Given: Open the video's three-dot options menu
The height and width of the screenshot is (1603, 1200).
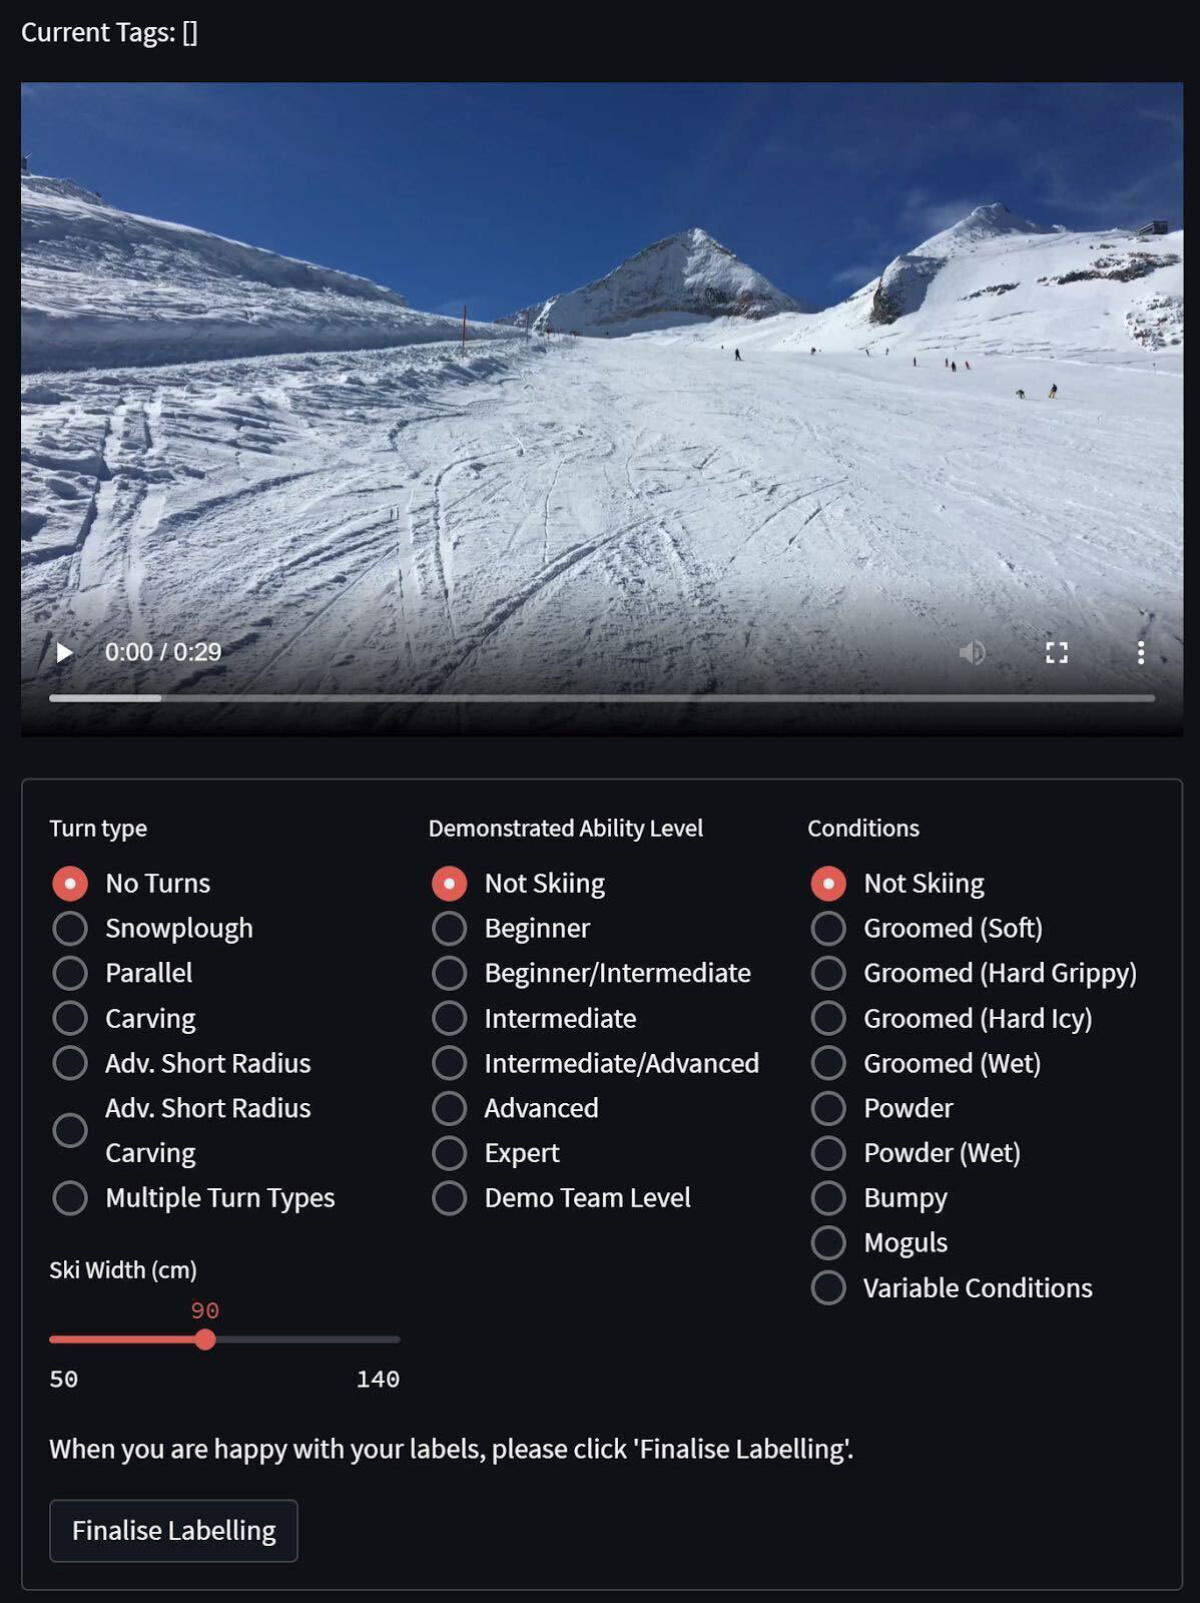Looking at the screenshot, I should [1140, 653].
